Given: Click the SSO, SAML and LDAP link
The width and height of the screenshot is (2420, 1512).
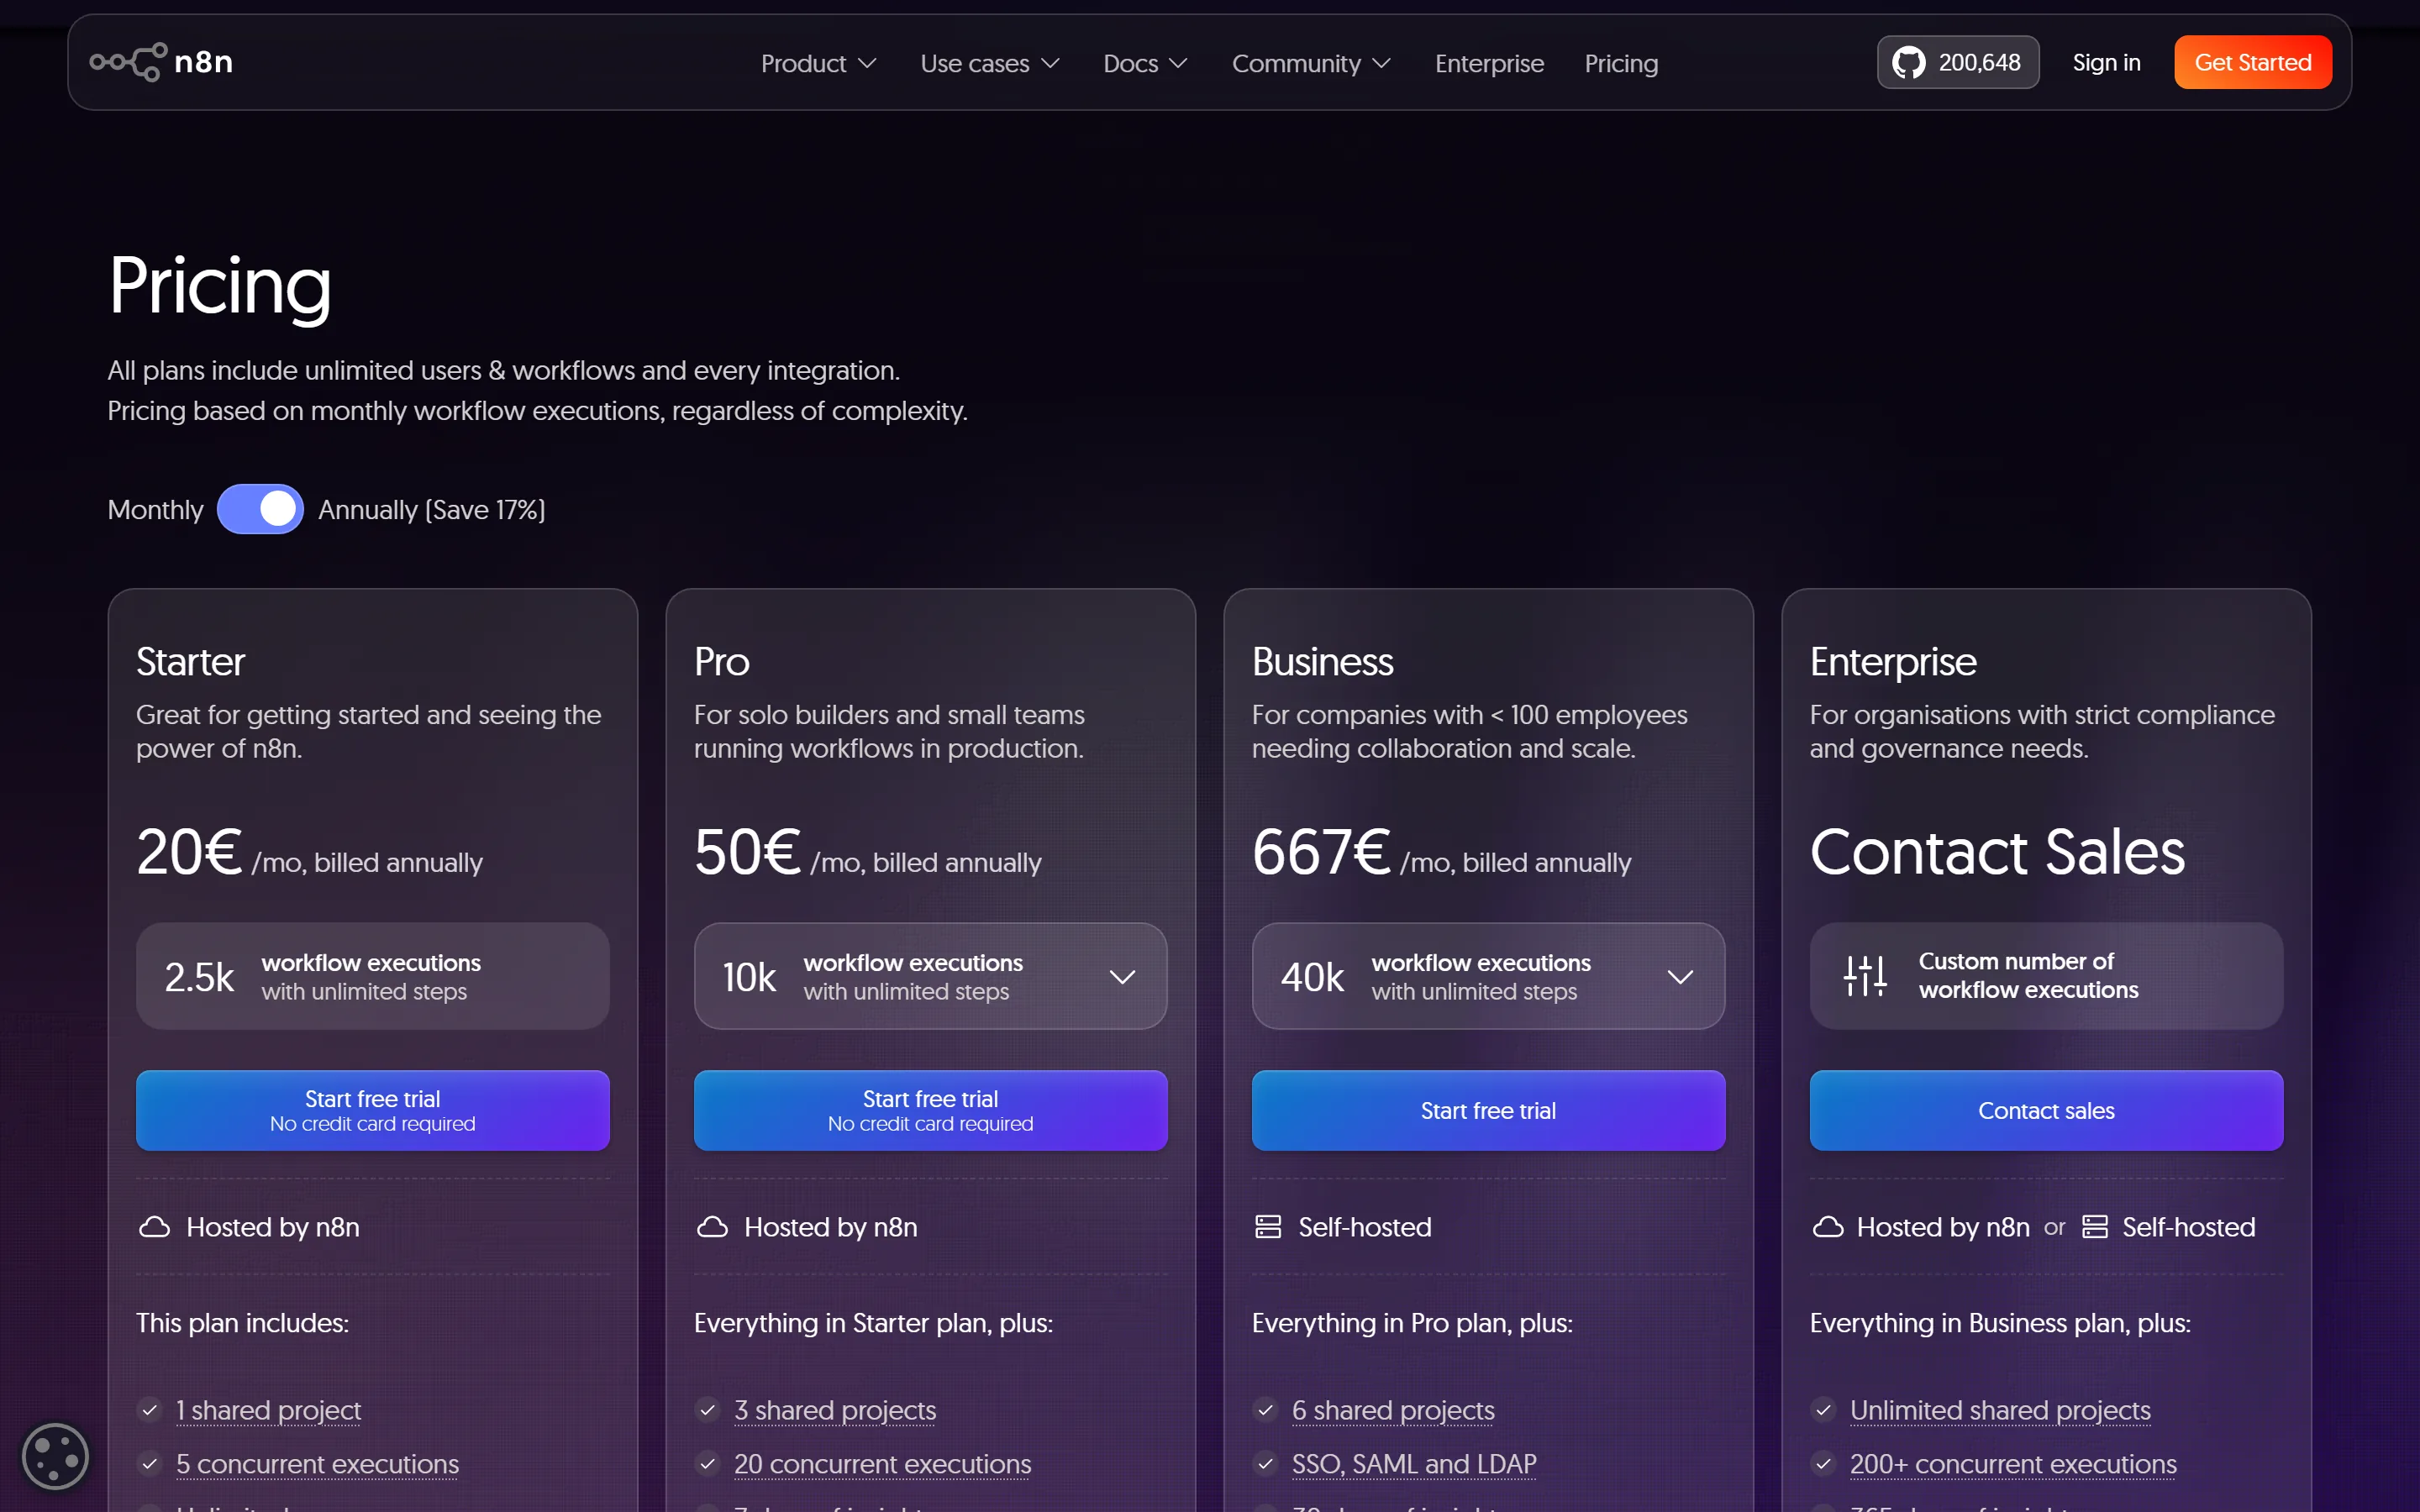Looking at the screenshot, I should (x=1414, y=1464).
